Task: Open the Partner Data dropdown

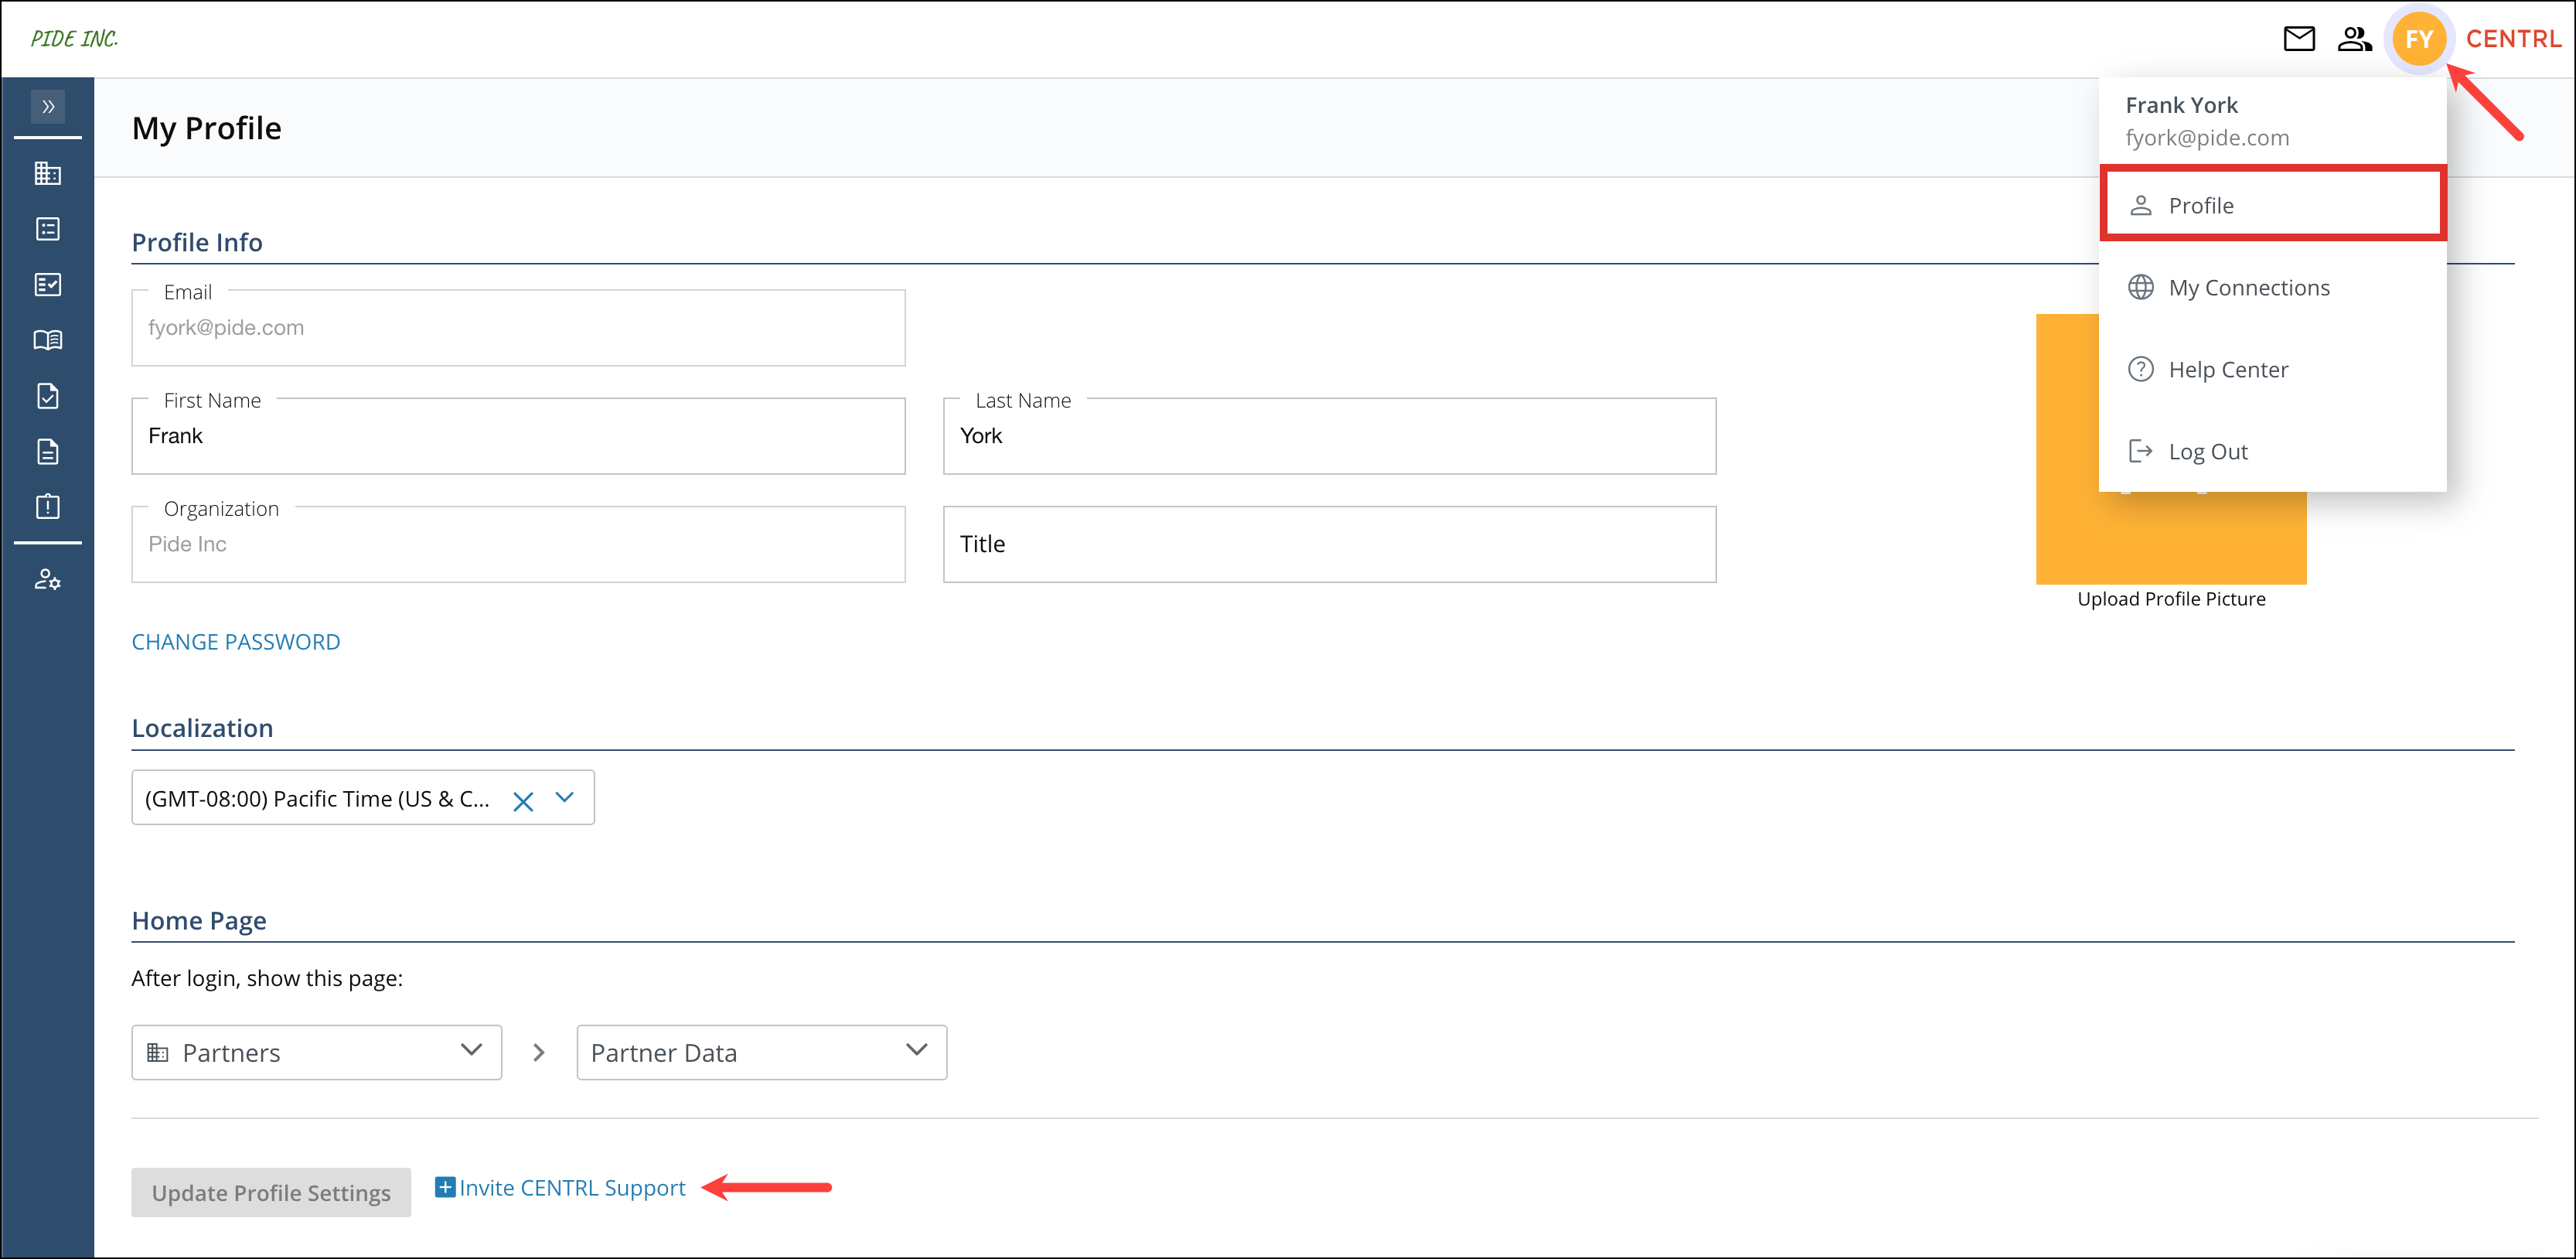Action: pyautogui.click(x=761, y=1052)
